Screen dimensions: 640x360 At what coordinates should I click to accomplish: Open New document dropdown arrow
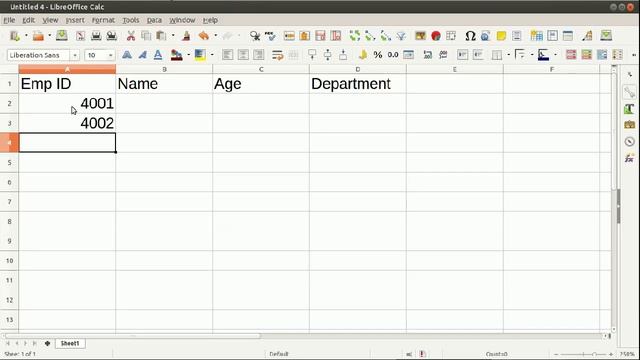[26, 36]
